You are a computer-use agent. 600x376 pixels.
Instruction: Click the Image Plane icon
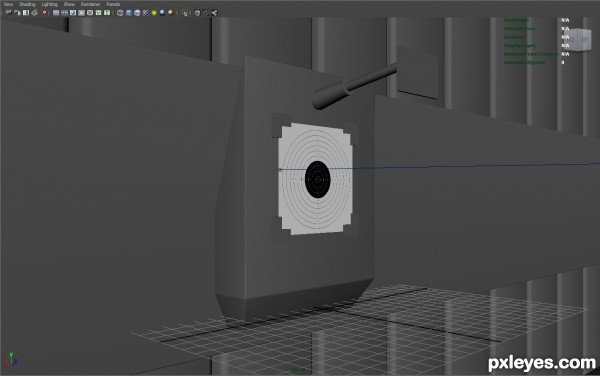pos(35,13)
